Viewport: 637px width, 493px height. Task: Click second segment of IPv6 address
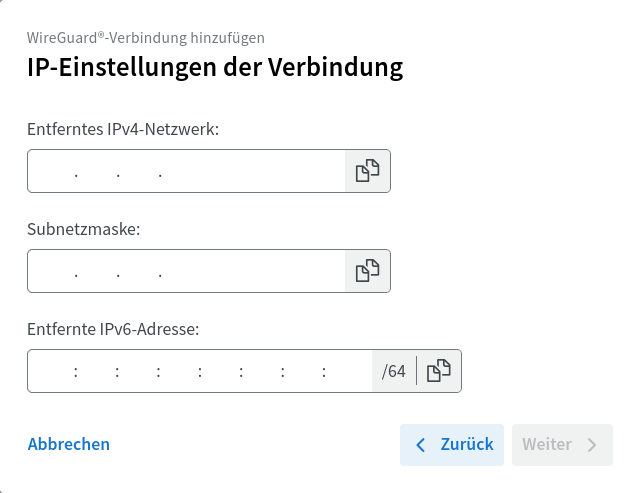click(x=96, y=371)
